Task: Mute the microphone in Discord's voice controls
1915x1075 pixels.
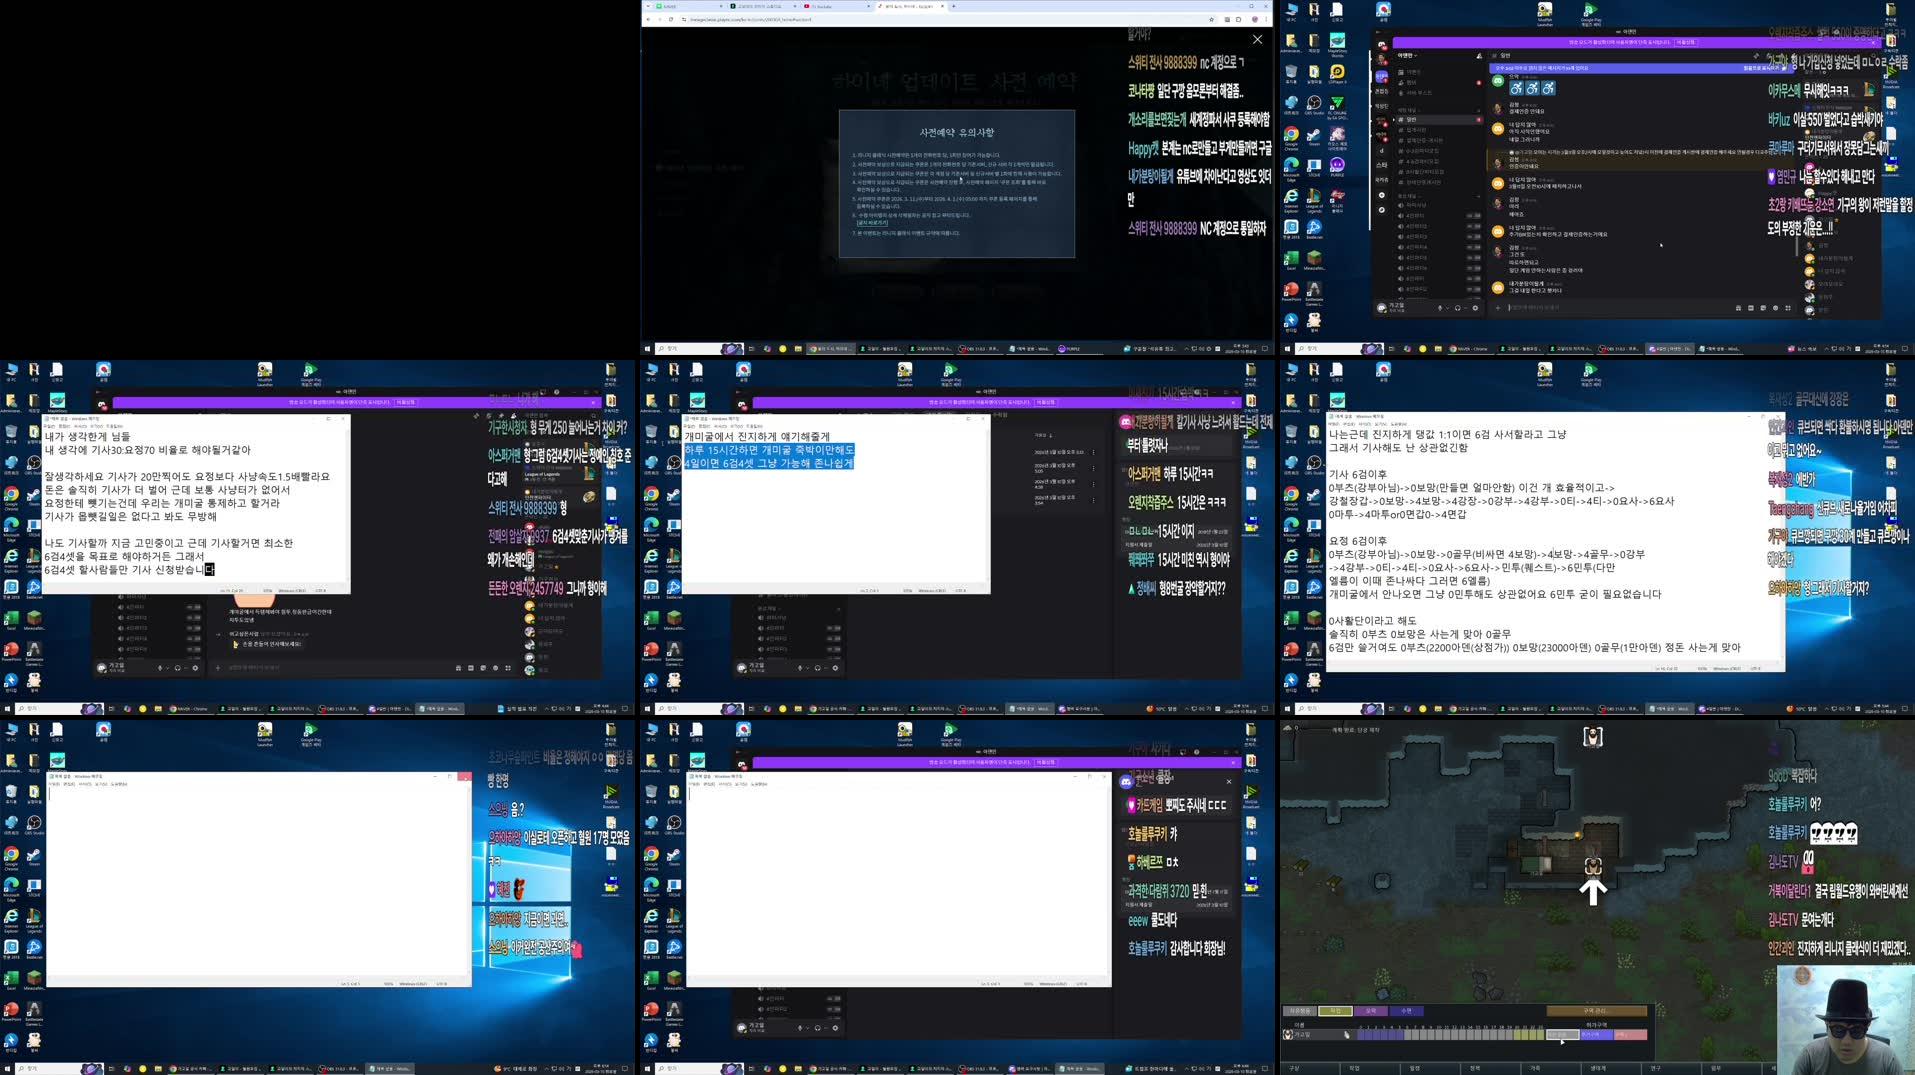Action: [x=1441, y=308]
